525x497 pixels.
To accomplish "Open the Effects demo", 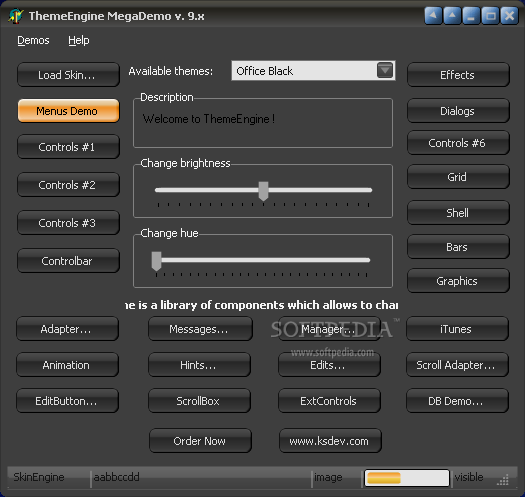I will 458,75.
